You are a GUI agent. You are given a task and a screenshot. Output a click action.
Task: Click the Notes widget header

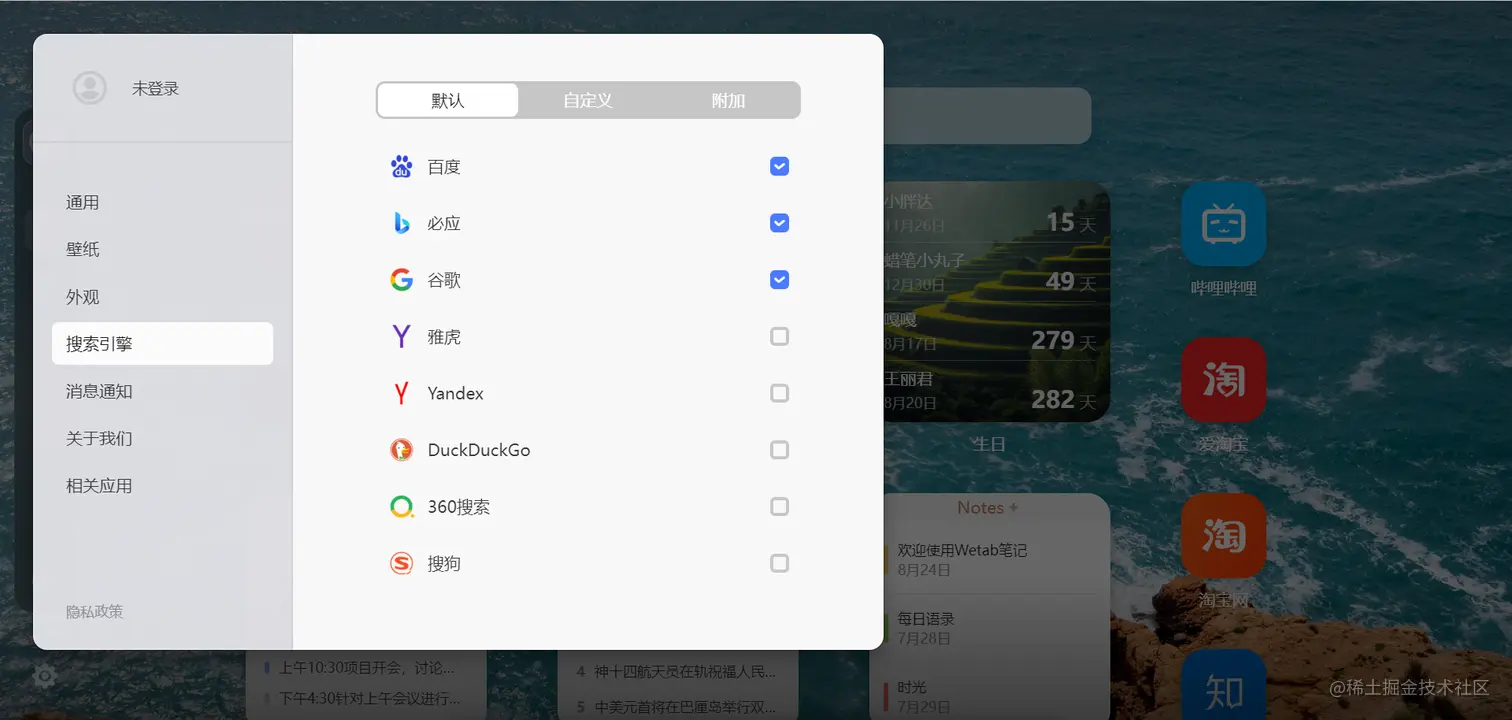pyautogui.click(x=987, y=508)
